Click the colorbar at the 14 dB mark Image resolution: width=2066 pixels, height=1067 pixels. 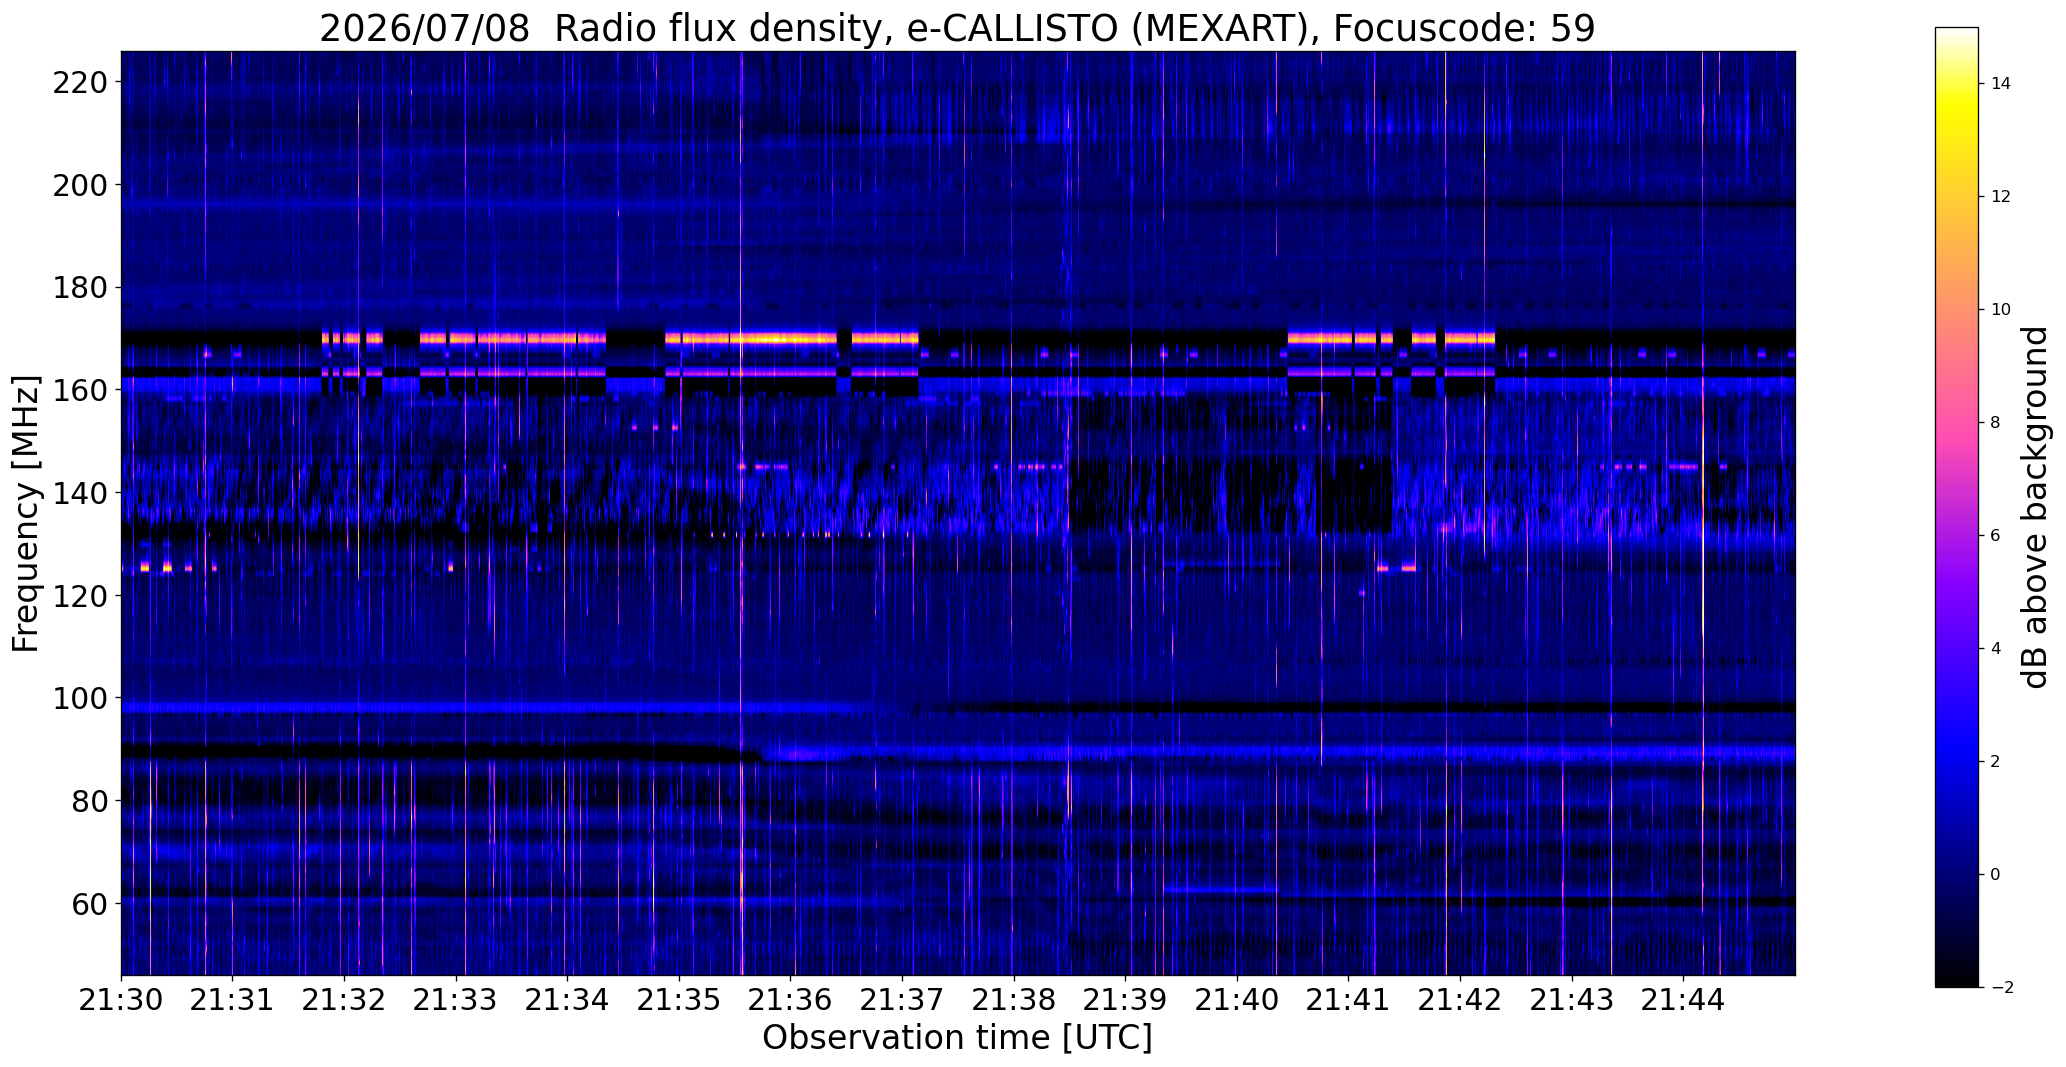[x=1956, y=84]
